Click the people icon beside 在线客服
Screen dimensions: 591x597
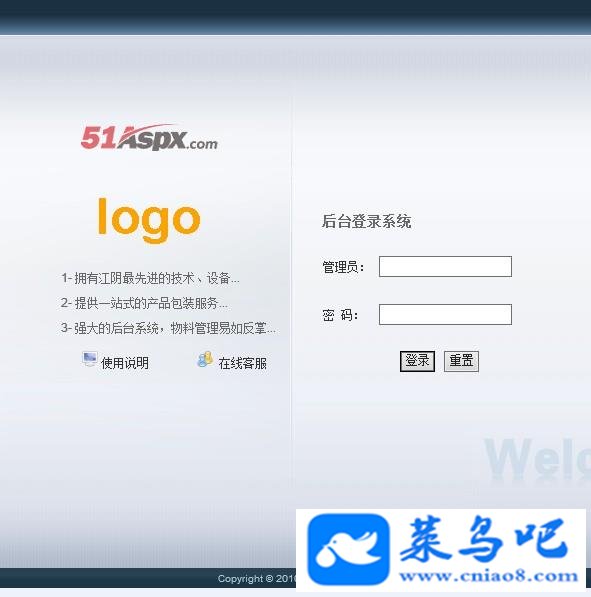(x=205, y=359)
